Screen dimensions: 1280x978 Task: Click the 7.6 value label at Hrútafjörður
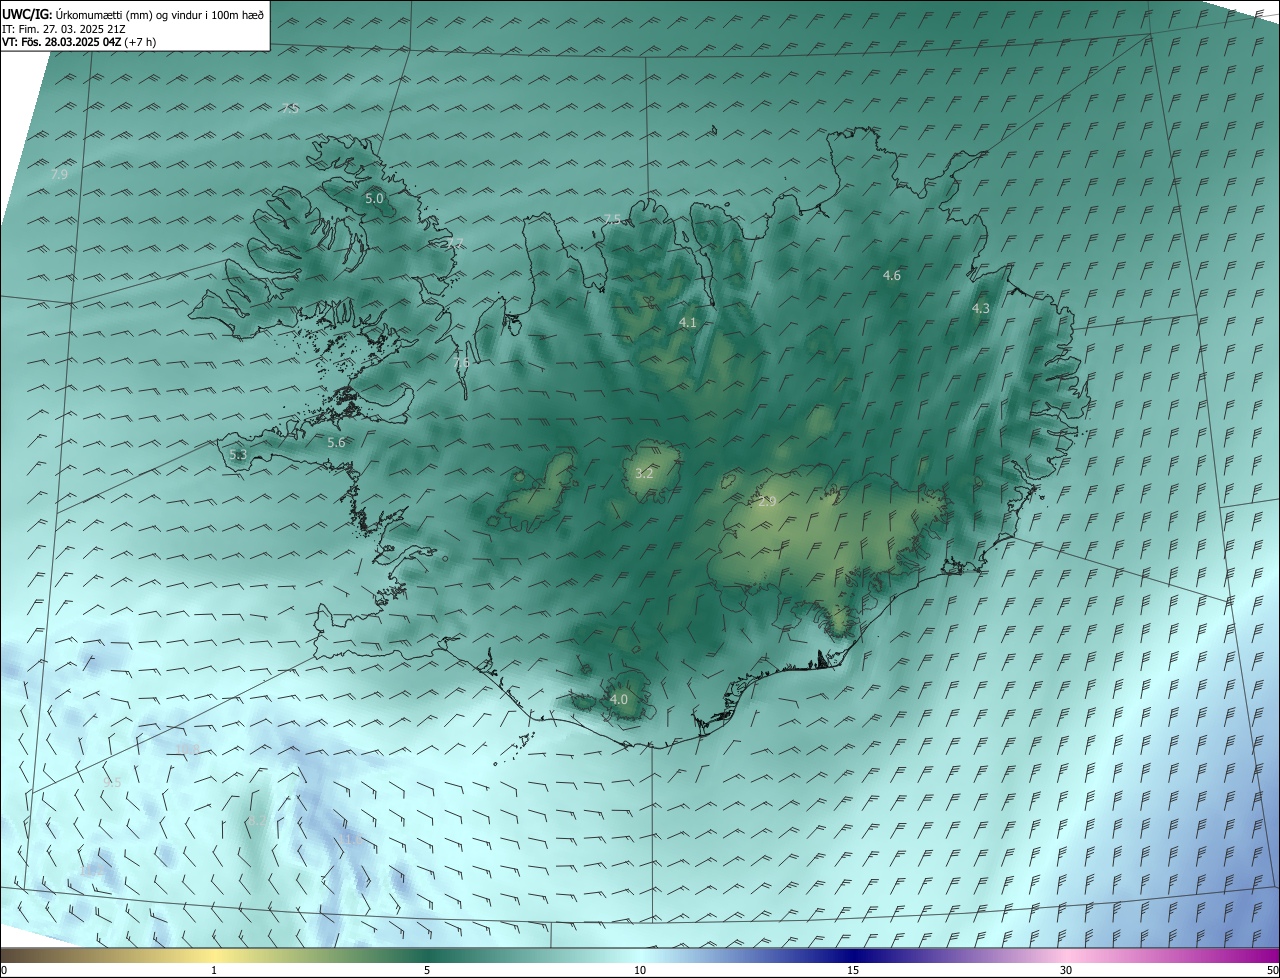click(461, 363)
